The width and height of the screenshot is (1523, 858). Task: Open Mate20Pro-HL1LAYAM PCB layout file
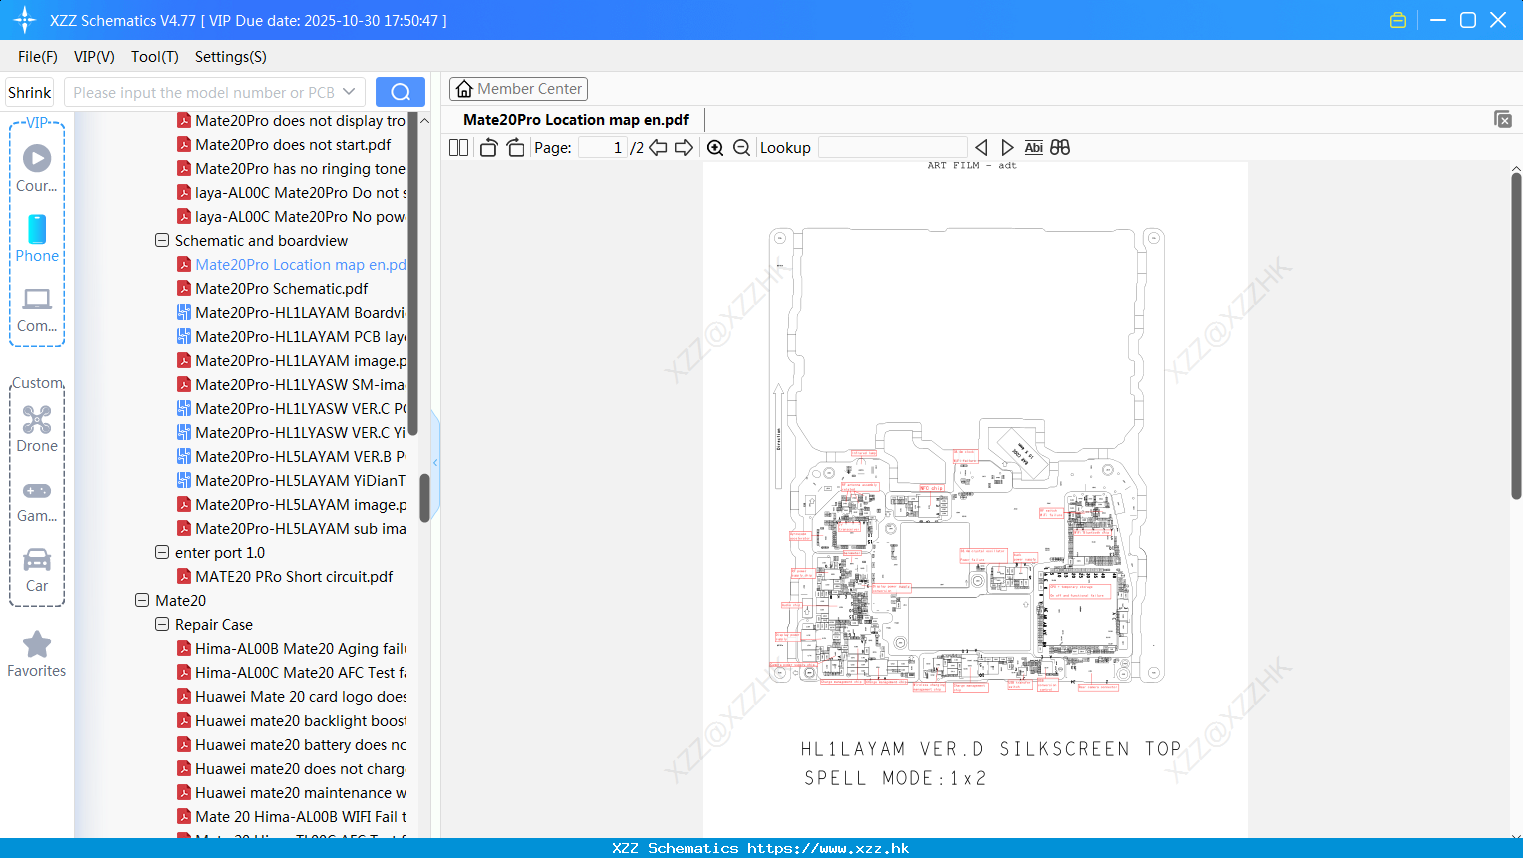292,337
